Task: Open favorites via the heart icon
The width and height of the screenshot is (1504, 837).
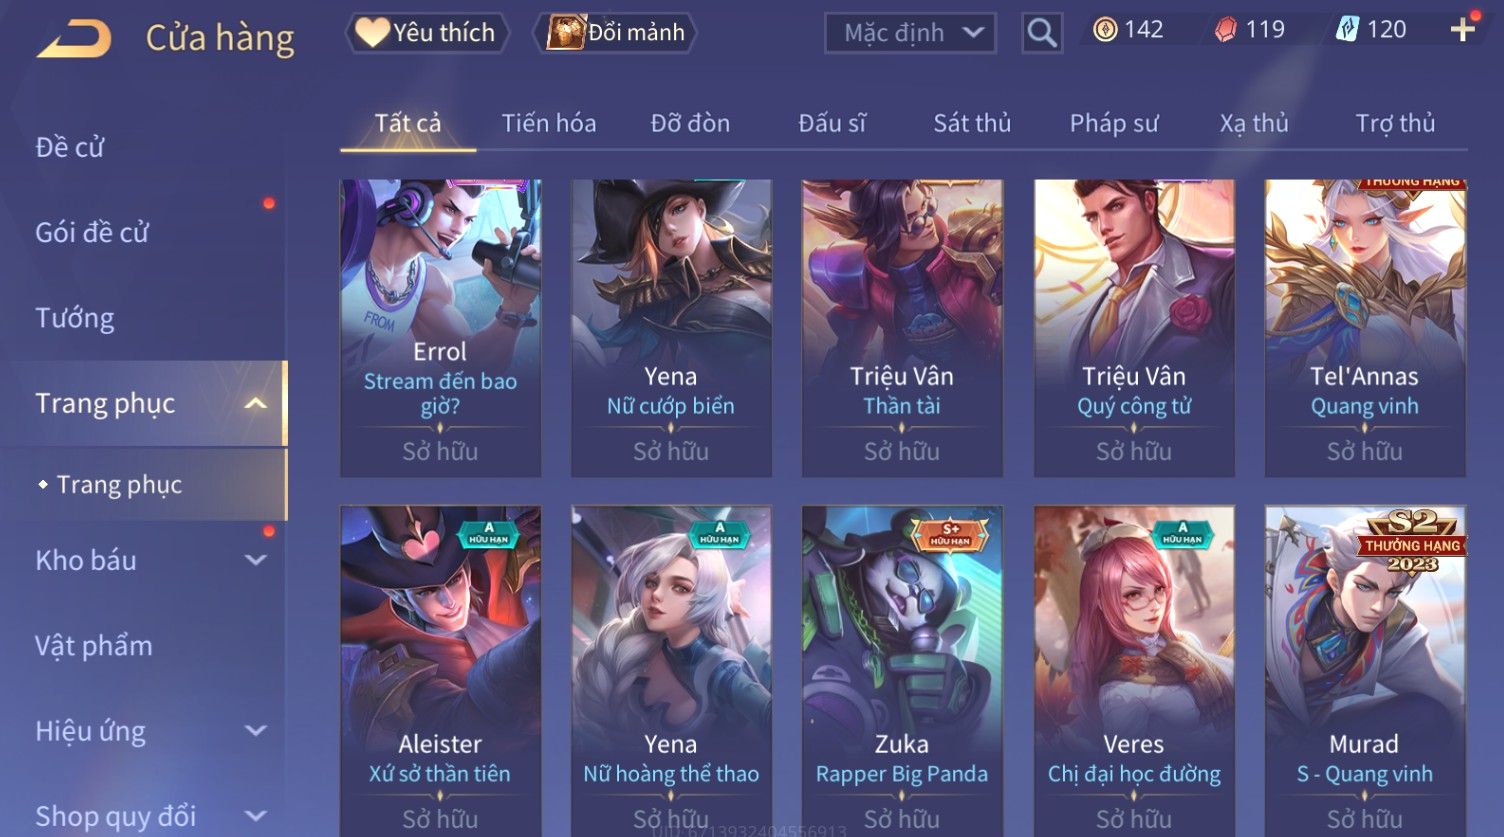Action: [372, 32]
